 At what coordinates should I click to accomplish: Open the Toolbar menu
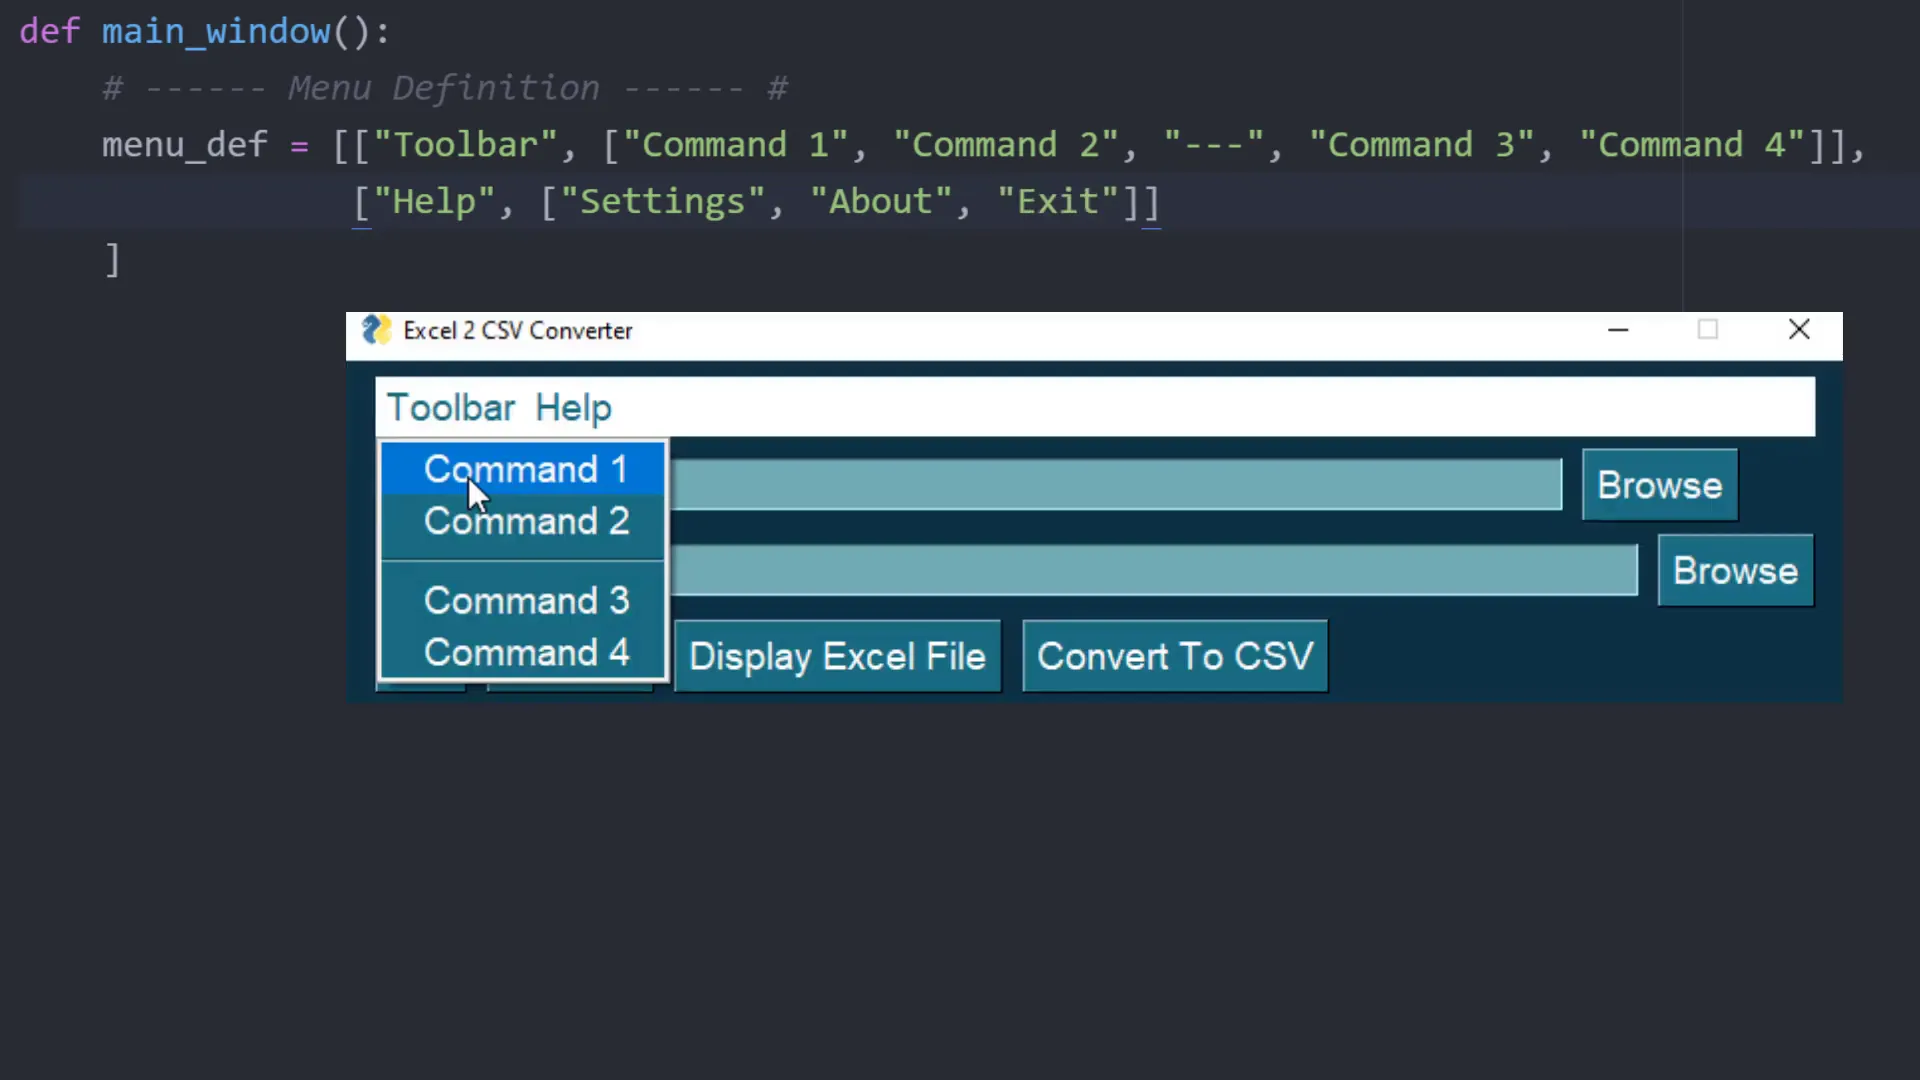click(x=450, y=407)
